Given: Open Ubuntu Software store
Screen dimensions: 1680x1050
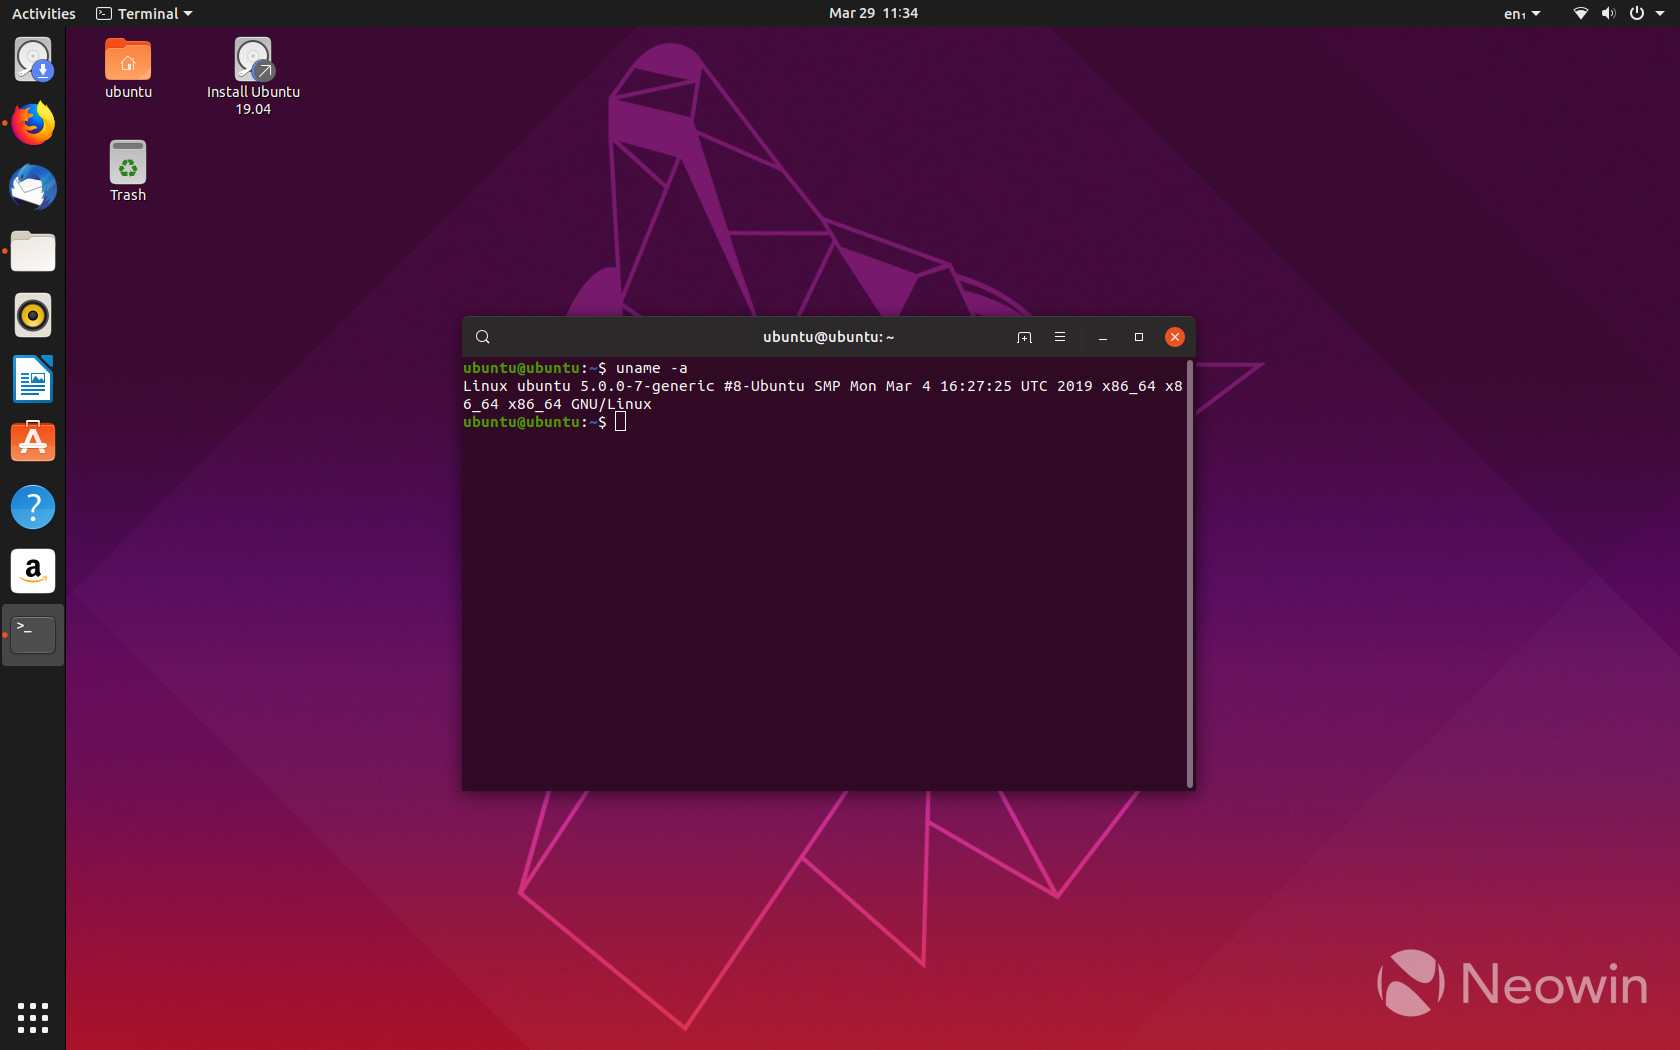Looking at the screenshot, I should [x=33, y=443].
